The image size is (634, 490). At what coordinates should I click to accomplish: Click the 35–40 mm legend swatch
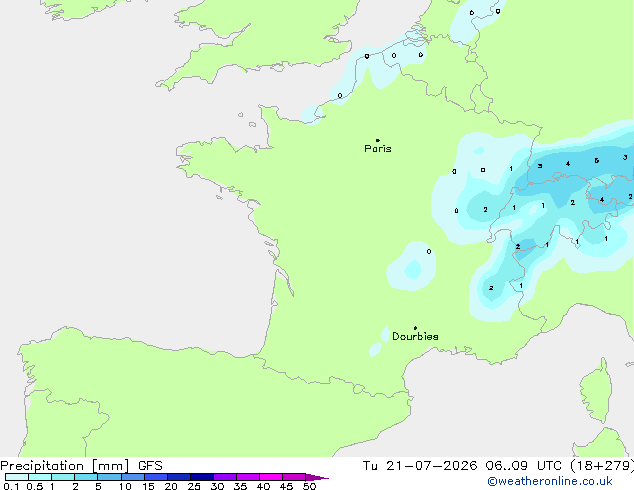pyautogui.click(x=248, y=477)
